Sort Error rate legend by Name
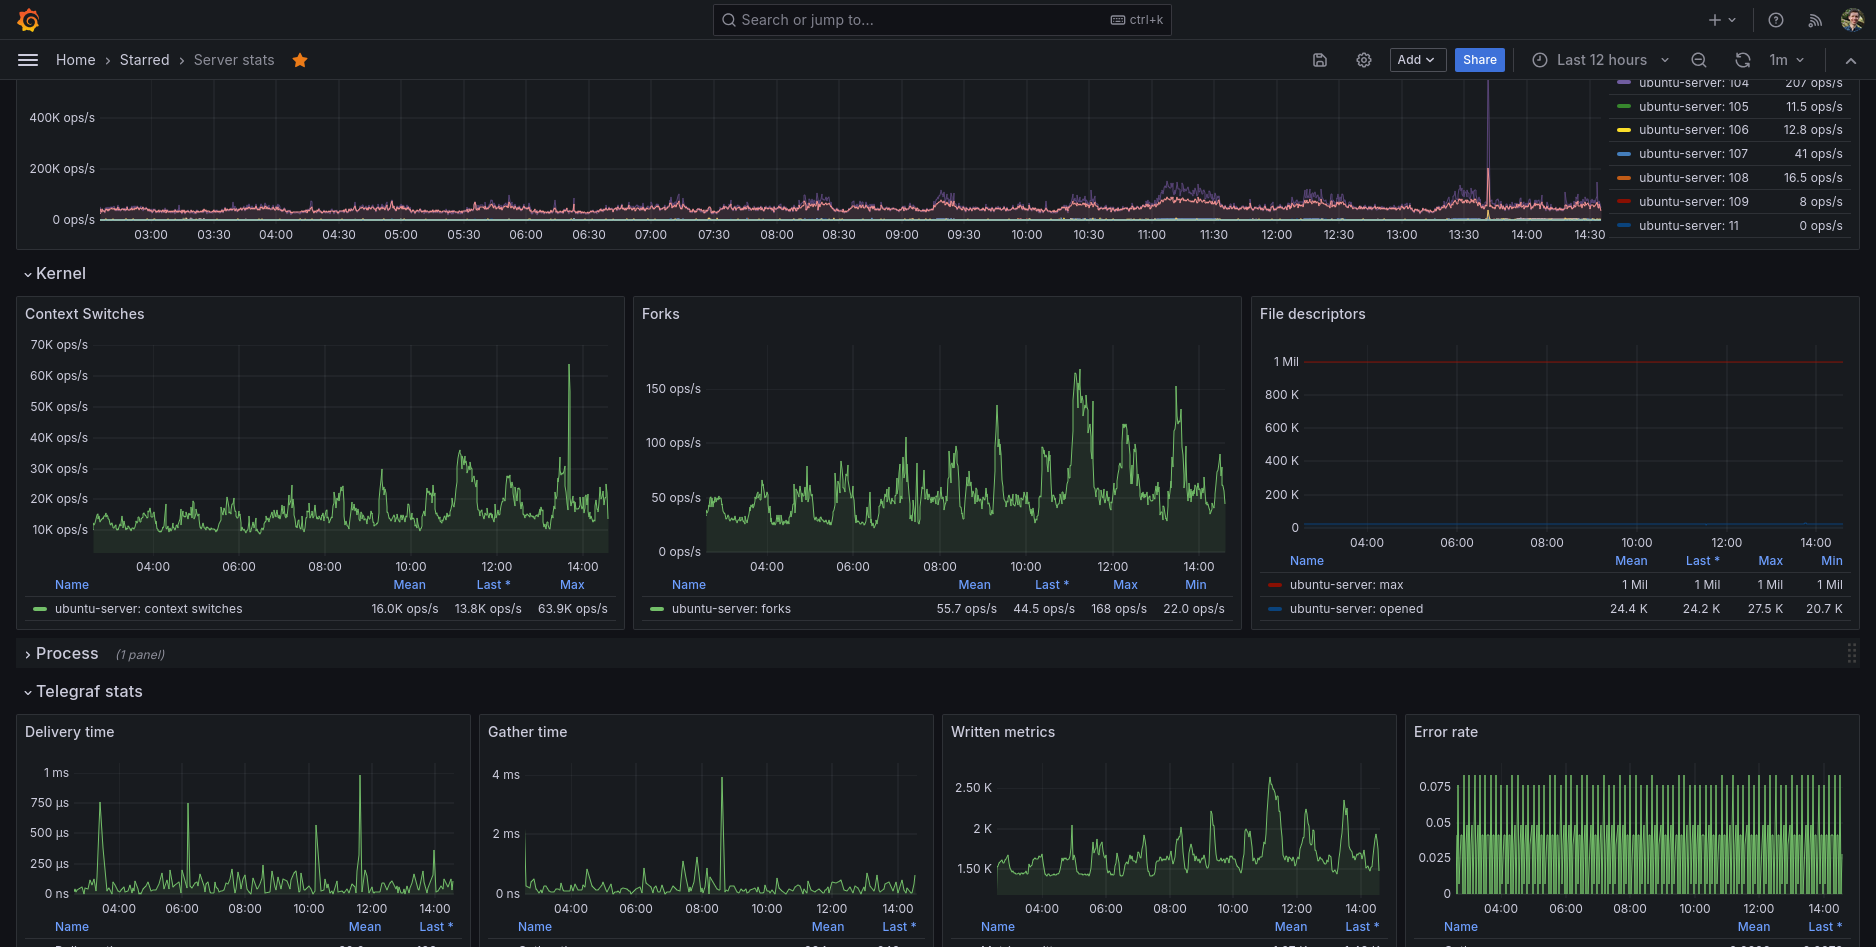This screenshot has width=1876, height=947. click(x=1461, y=927)
